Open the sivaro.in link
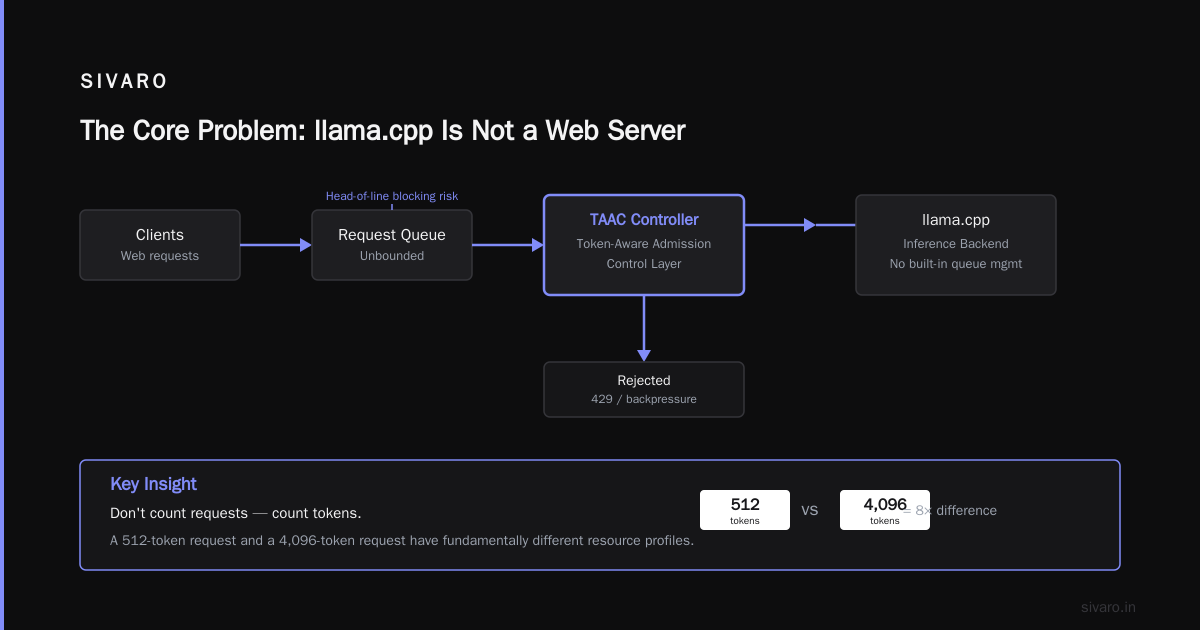Screen dimensions: 1200x630 tap(1109, 607)
